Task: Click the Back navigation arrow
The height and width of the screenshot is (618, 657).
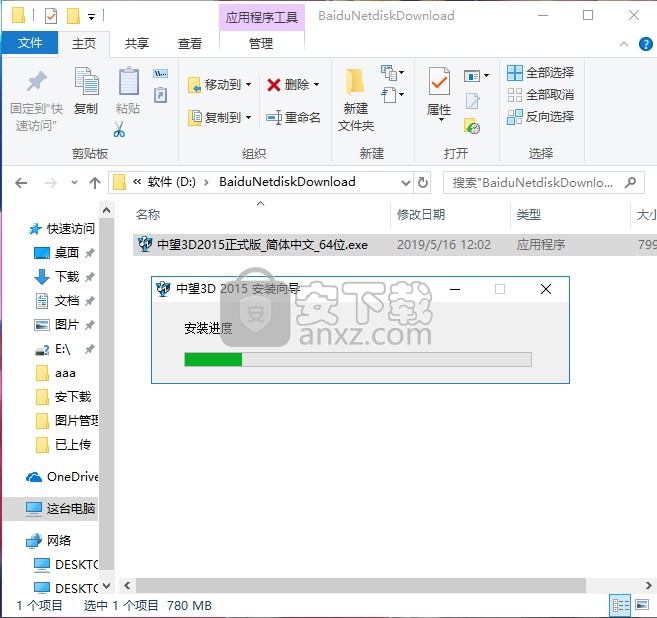Action: (x=21, y=183)
